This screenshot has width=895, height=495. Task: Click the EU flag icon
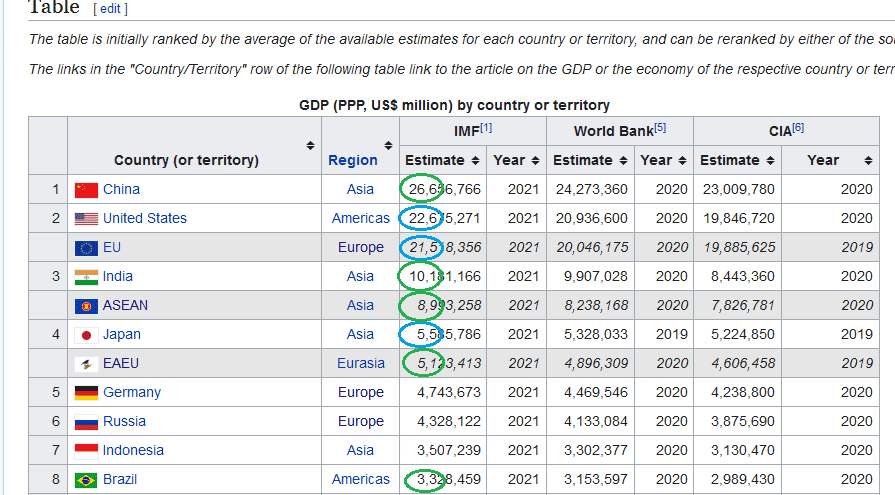(86, 248)
